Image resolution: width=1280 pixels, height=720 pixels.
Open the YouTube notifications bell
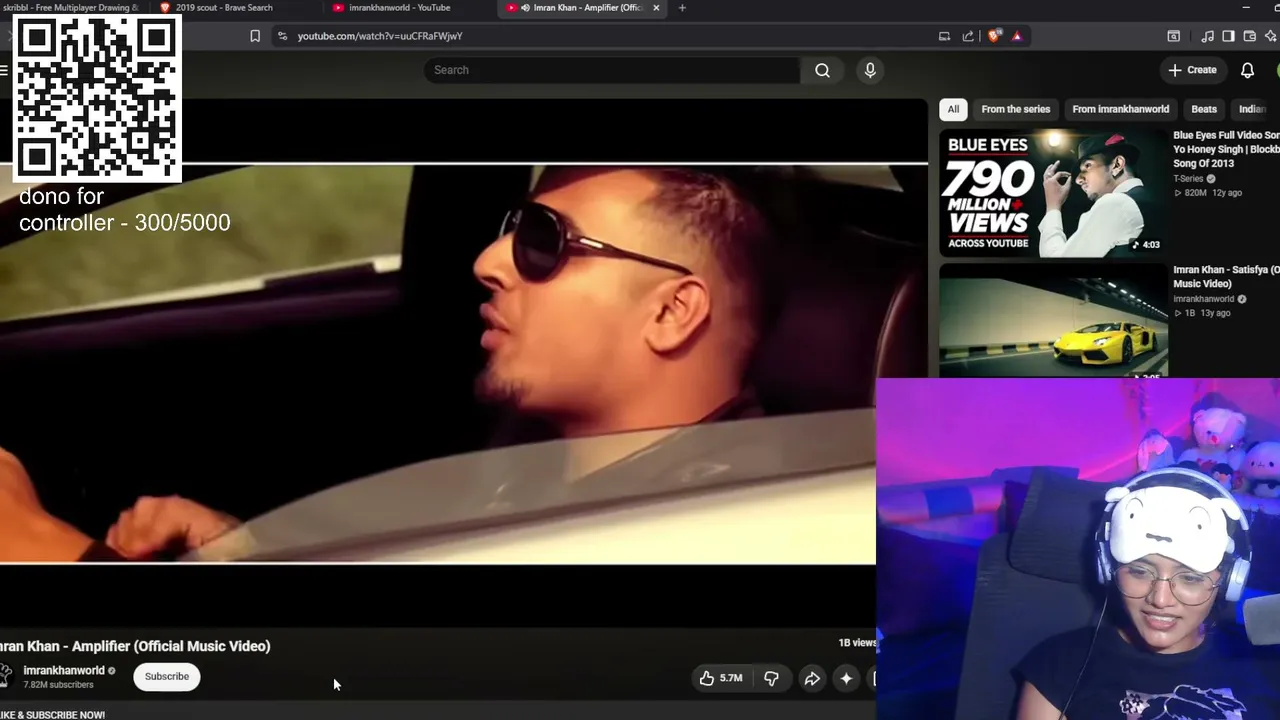1247,70
